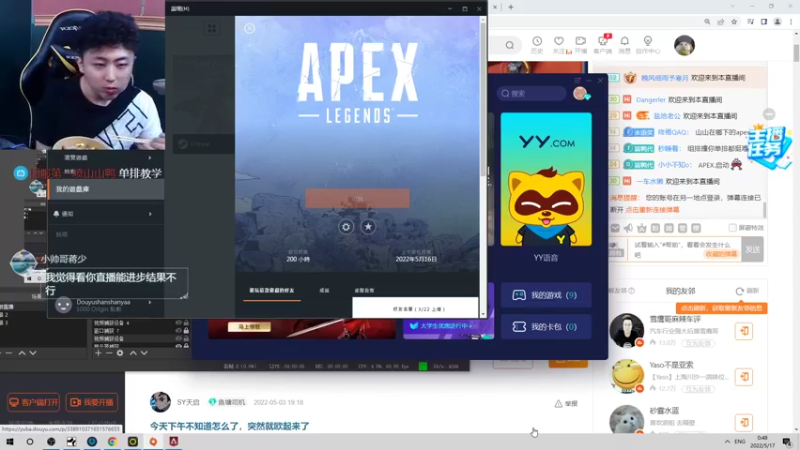Open the 开播 camera icon on Douyu
The width and height of the screenshot is (800, 450).
[x=581, y=45]
